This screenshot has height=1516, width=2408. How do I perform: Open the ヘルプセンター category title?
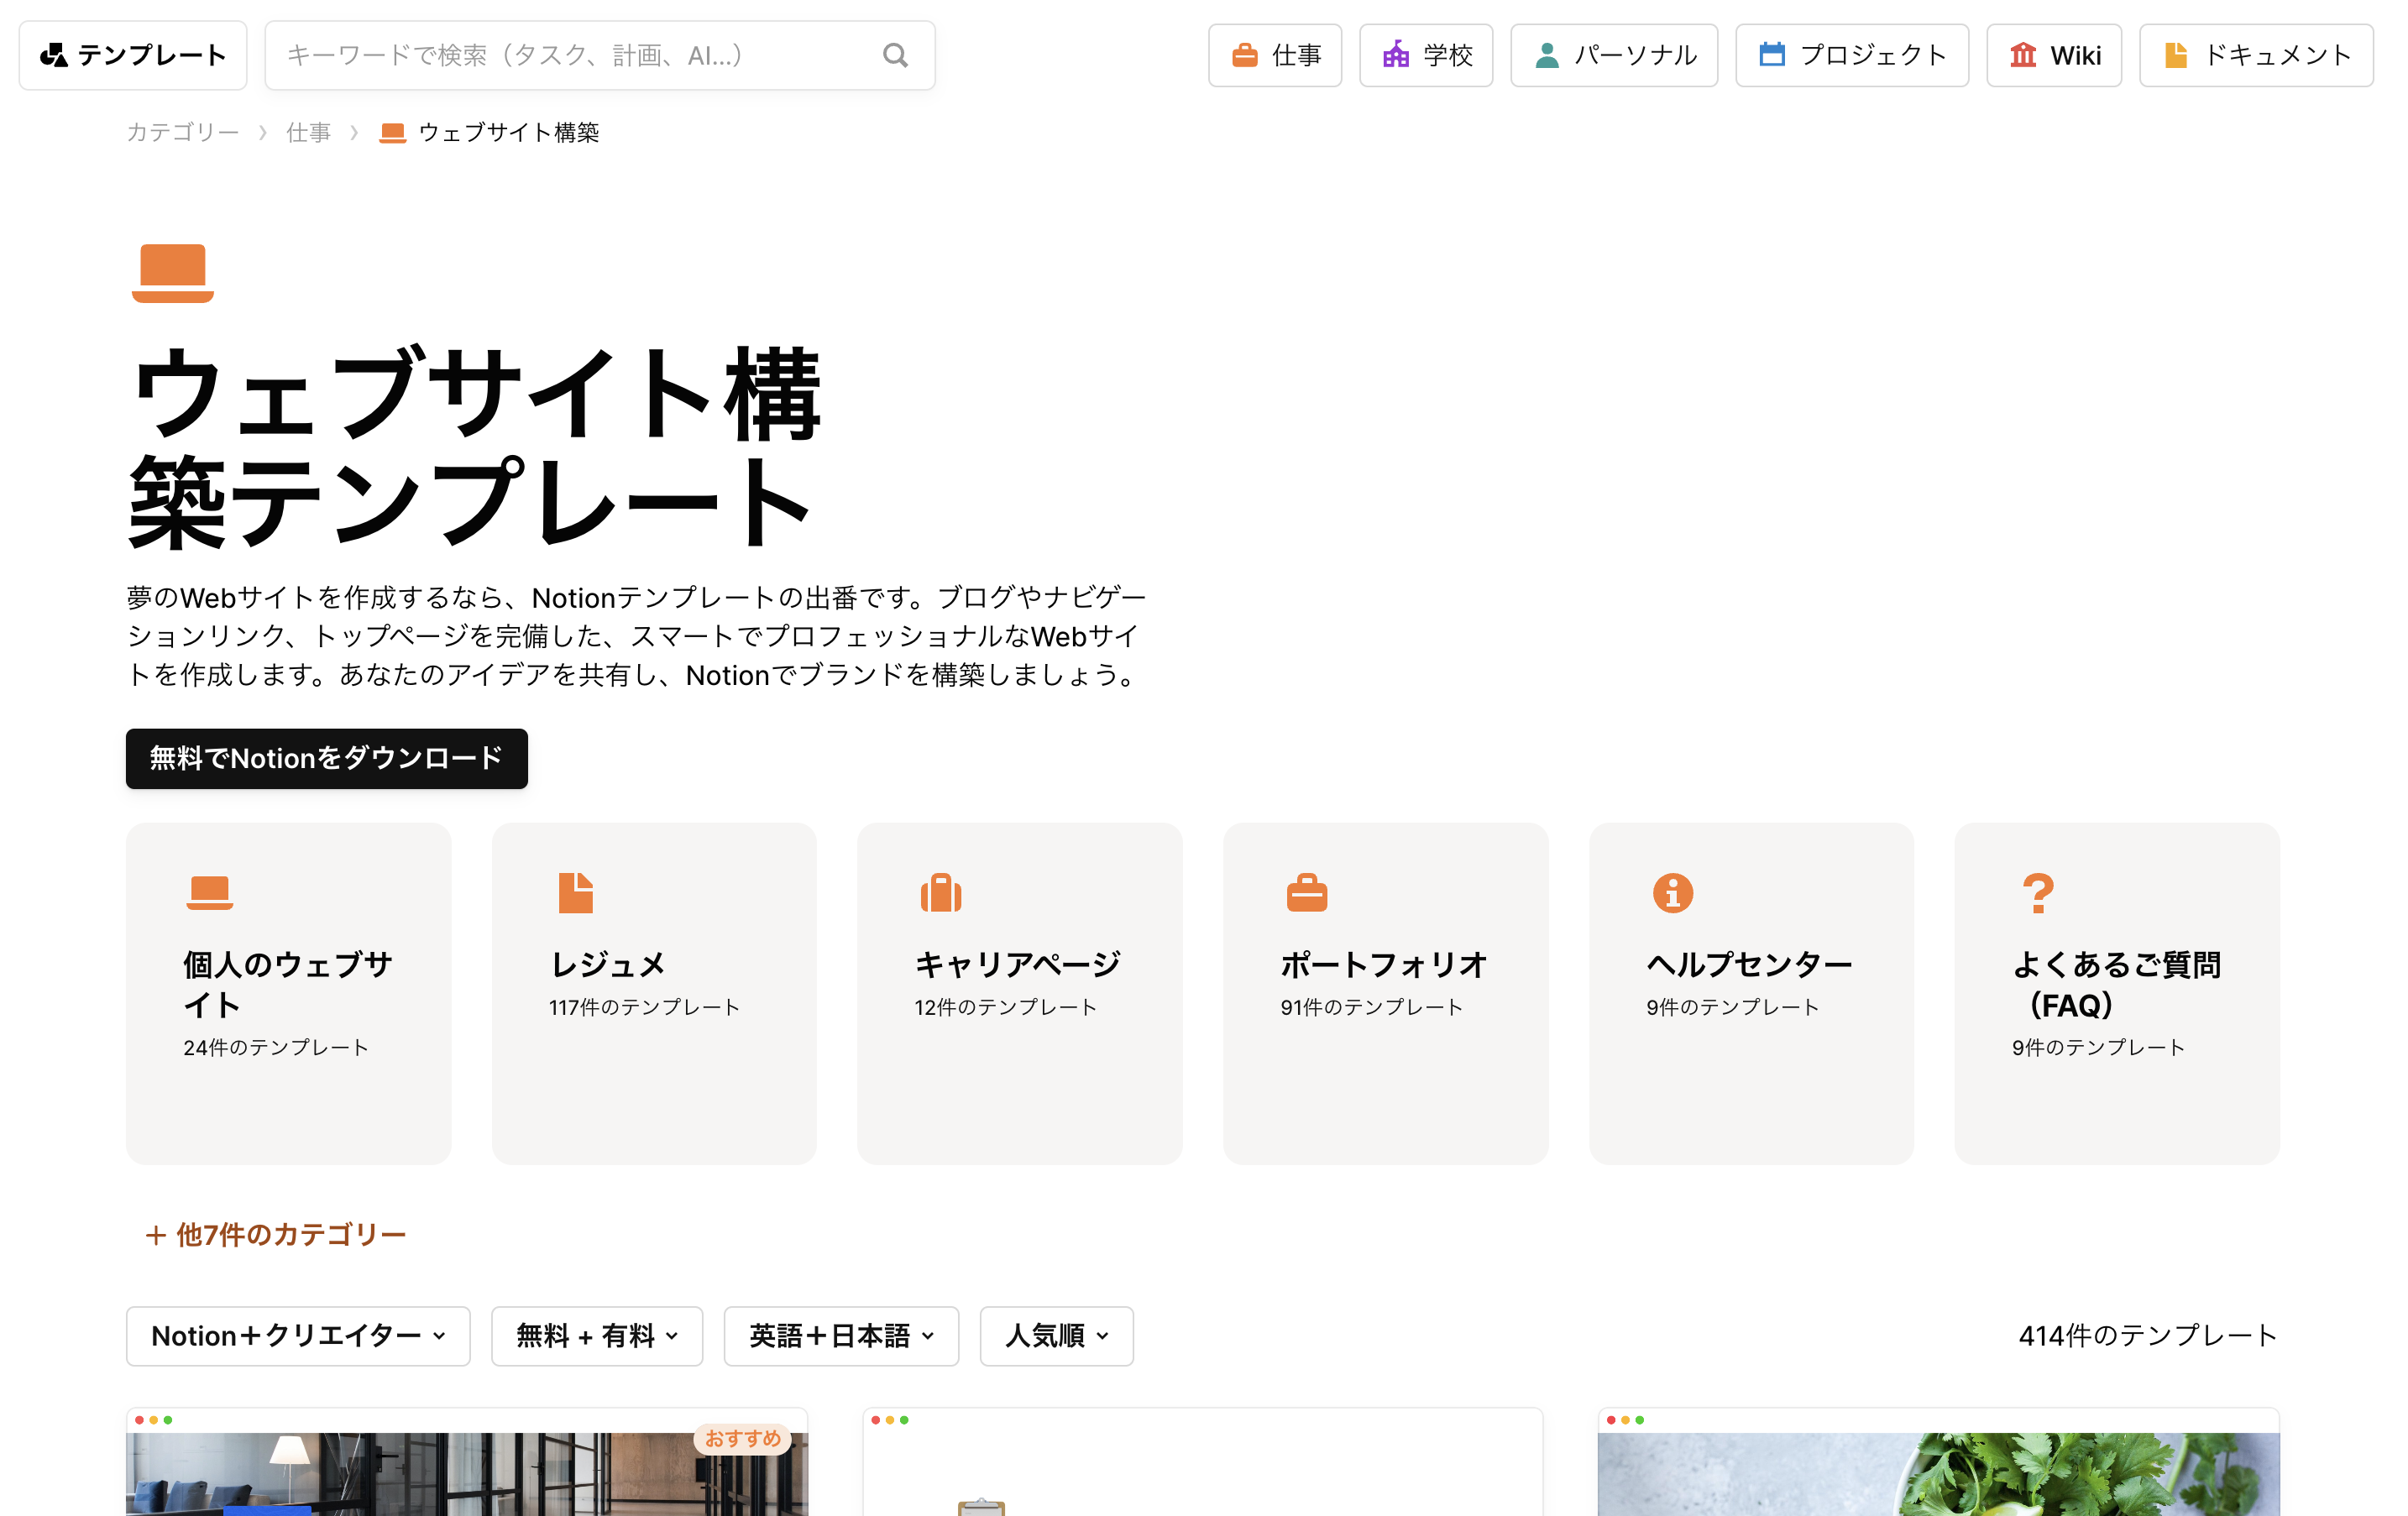point(1750,965)
